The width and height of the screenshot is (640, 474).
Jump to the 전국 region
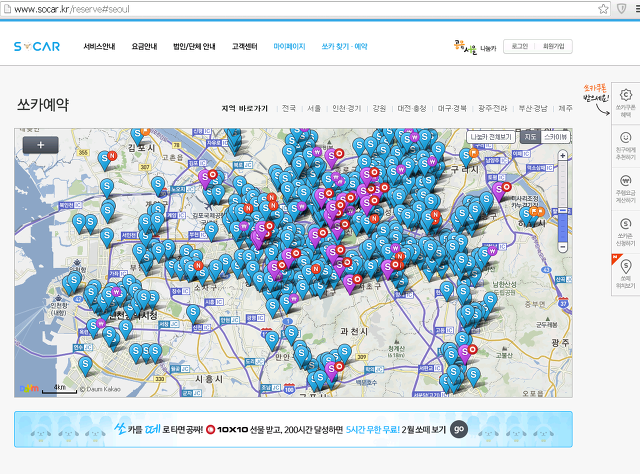pyautogui.click(x=289, y=108)
